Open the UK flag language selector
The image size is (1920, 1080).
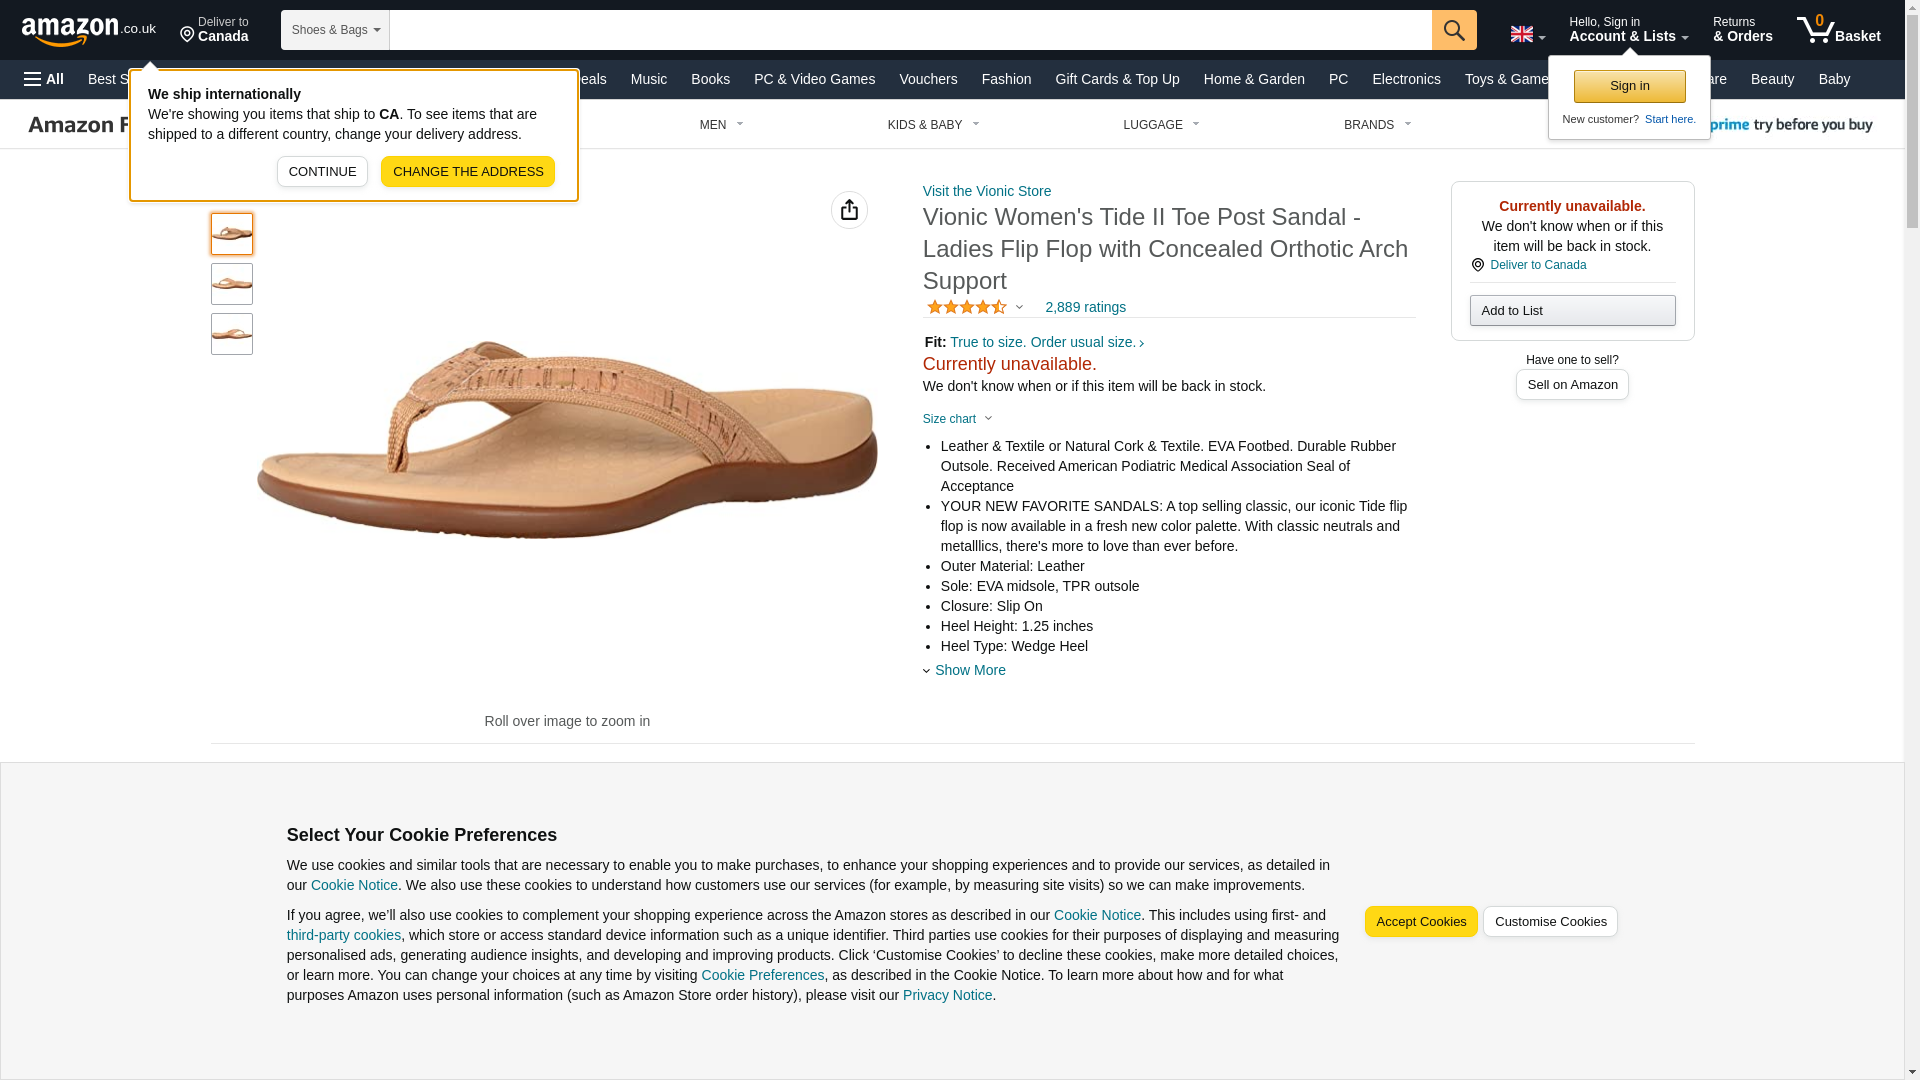[1527, 34]
